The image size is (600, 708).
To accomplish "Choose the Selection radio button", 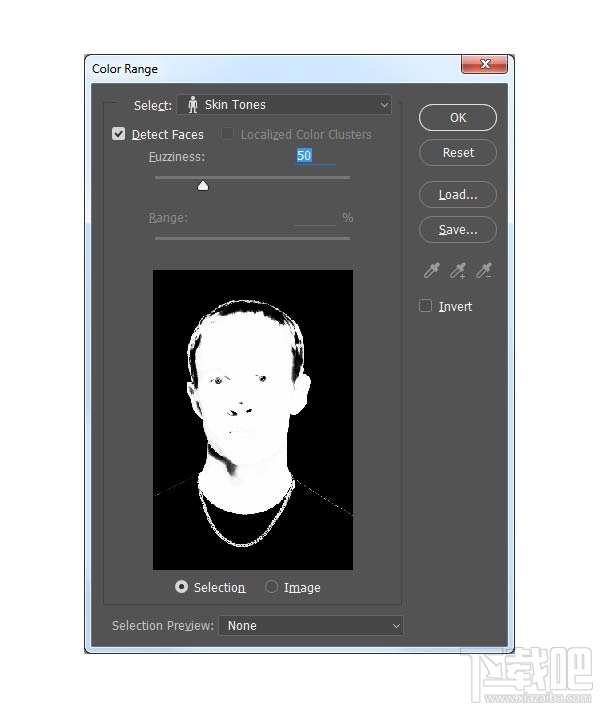I will click(181, 587).
